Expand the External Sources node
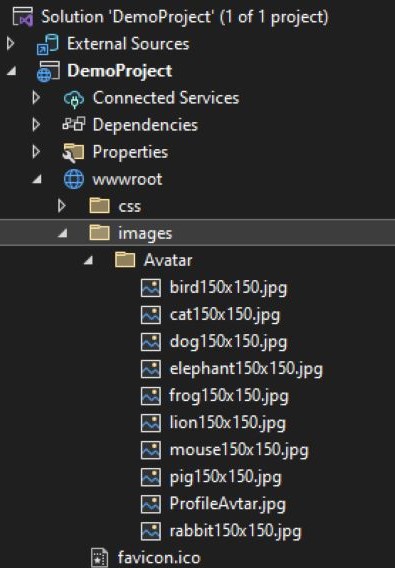This screenshot has width=395, height=568. 11,44
